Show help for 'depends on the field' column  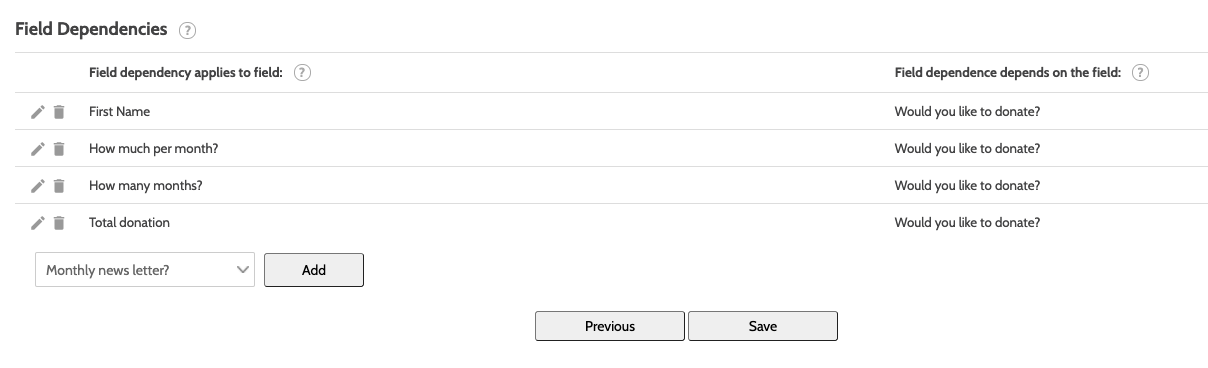(1140, 73)
